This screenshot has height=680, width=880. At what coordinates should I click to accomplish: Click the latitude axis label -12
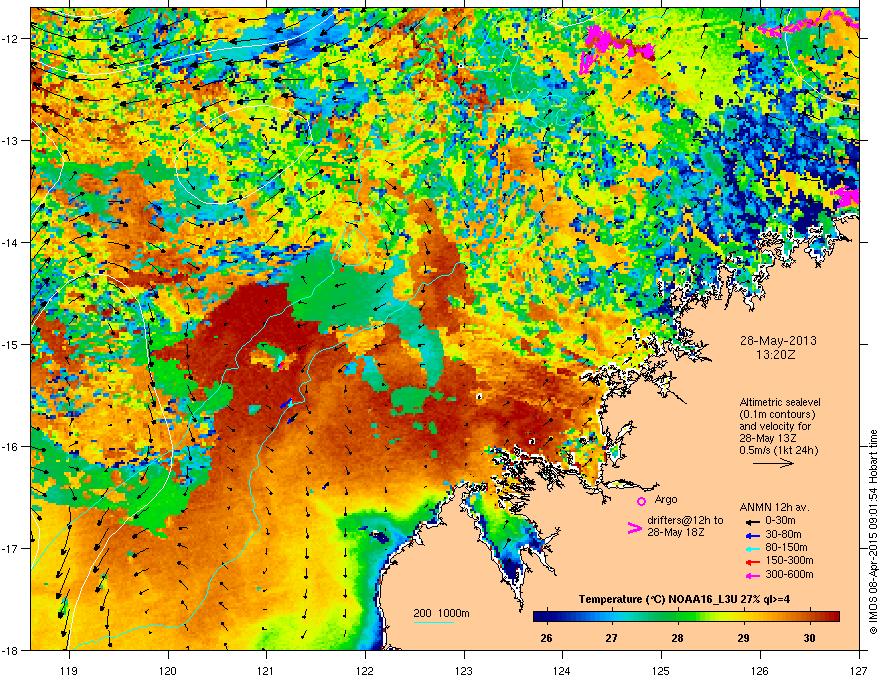10,39
